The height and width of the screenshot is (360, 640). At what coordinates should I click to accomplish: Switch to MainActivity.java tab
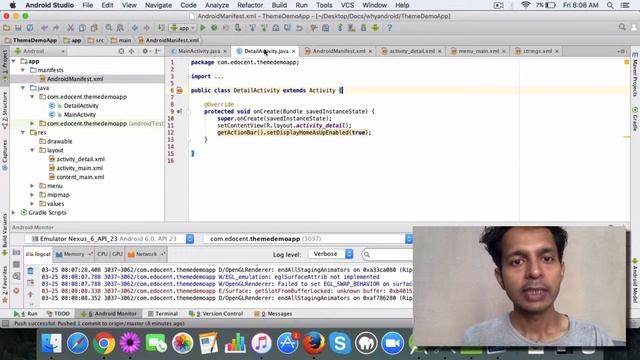[x=199, y=51]
